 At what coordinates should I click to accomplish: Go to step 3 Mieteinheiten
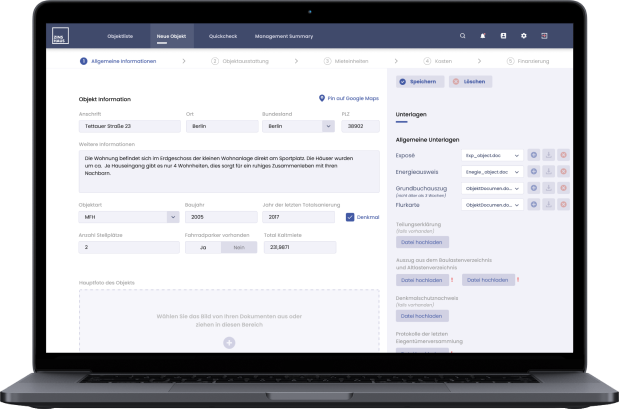pyautogui.click(x=346, y=61)
